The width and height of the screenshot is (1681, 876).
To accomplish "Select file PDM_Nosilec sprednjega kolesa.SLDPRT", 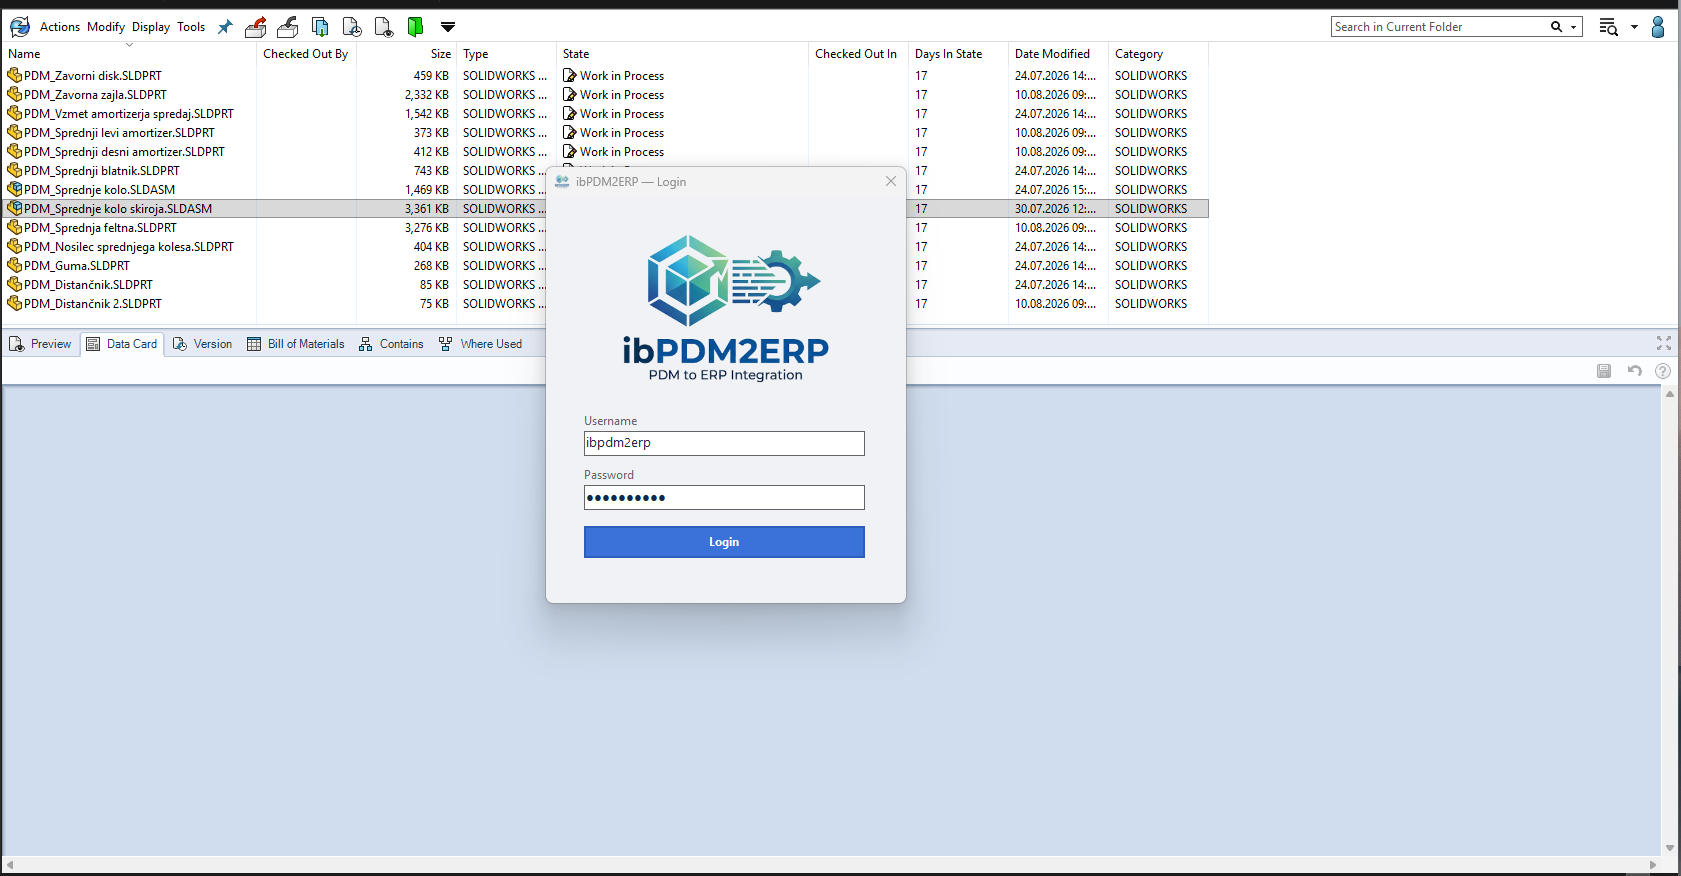I will (x=129, y=247).
